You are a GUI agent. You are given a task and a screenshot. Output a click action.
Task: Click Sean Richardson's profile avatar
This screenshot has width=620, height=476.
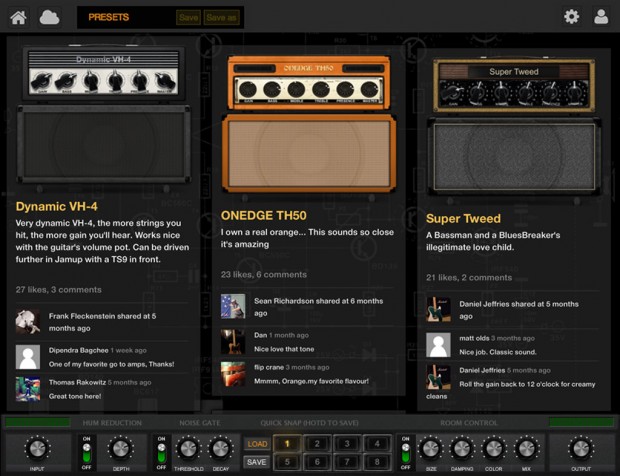[233, 306]
